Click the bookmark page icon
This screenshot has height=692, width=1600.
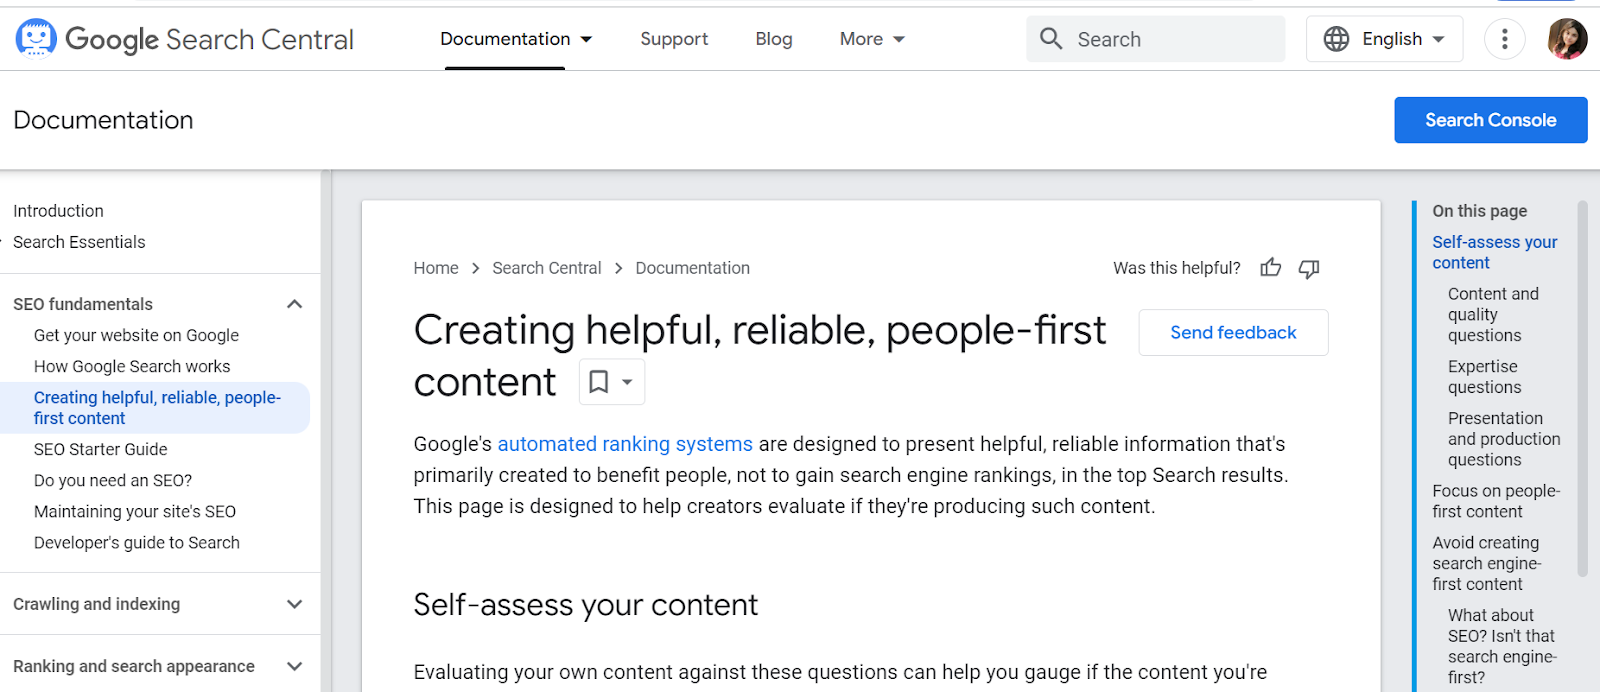click(599, 382)
